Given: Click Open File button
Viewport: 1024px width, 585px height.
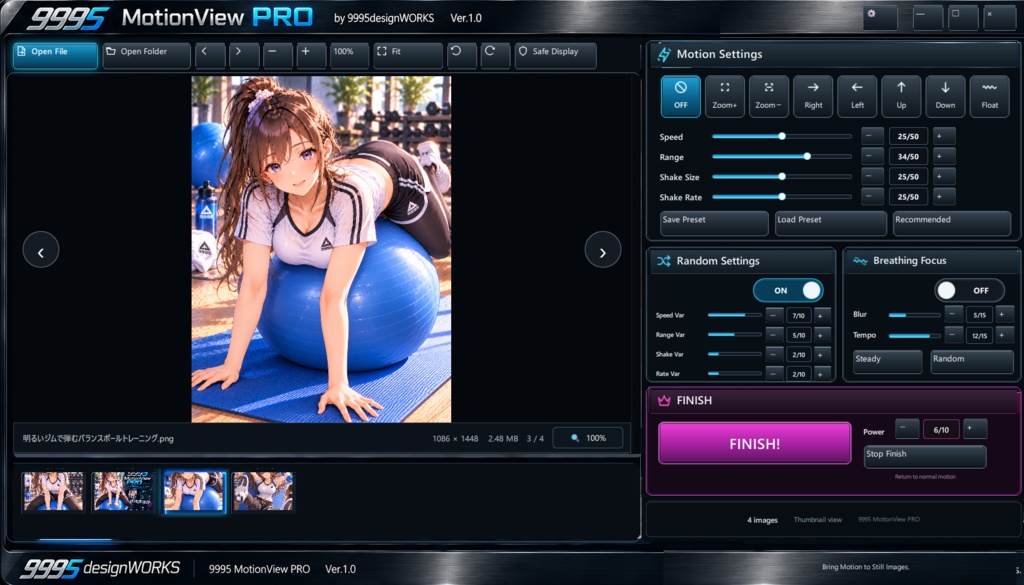Looking at the screenshot, I should point(56,55).
